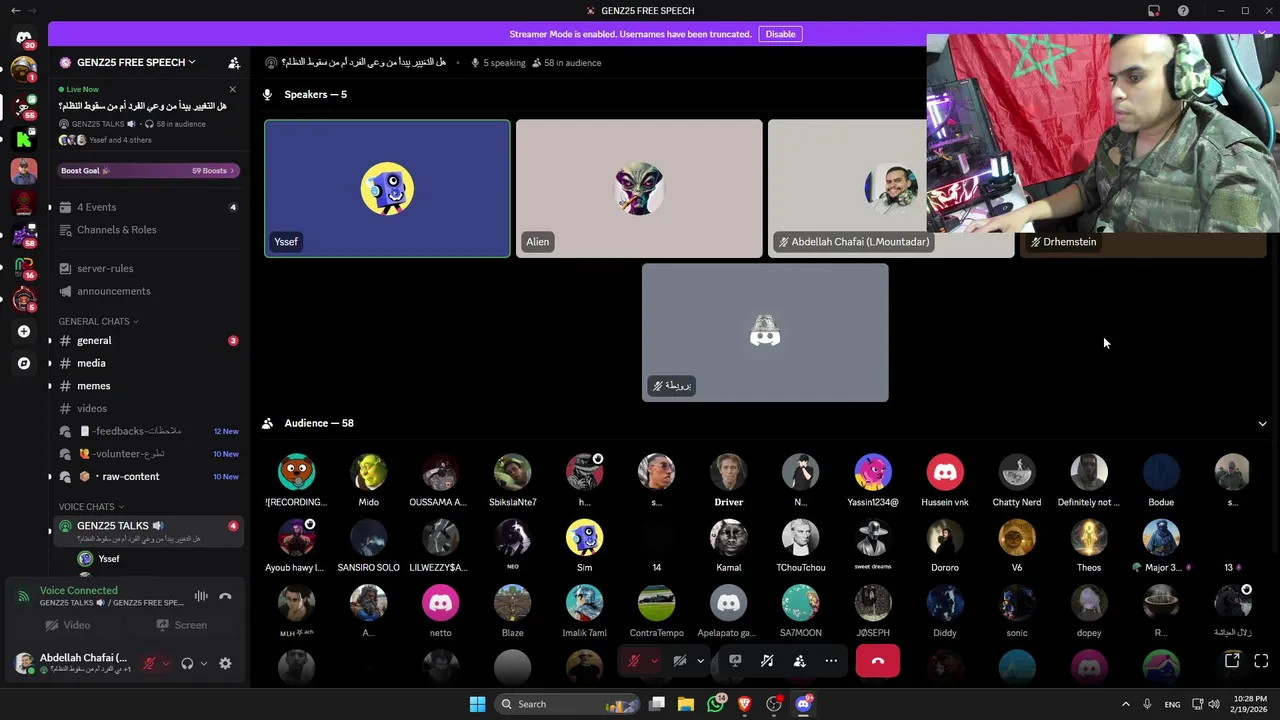Open output device options beside headphones
The image size is (1280, 720).
point(203,663)
